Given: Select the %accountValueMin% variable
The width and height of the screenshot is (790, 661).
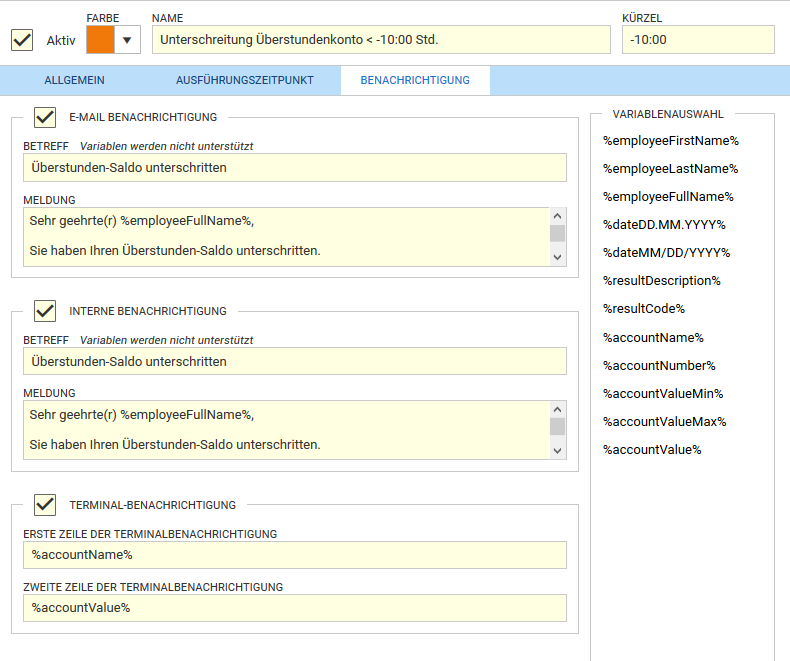Looking at the screenshot, I should click(x=663, y=393).
